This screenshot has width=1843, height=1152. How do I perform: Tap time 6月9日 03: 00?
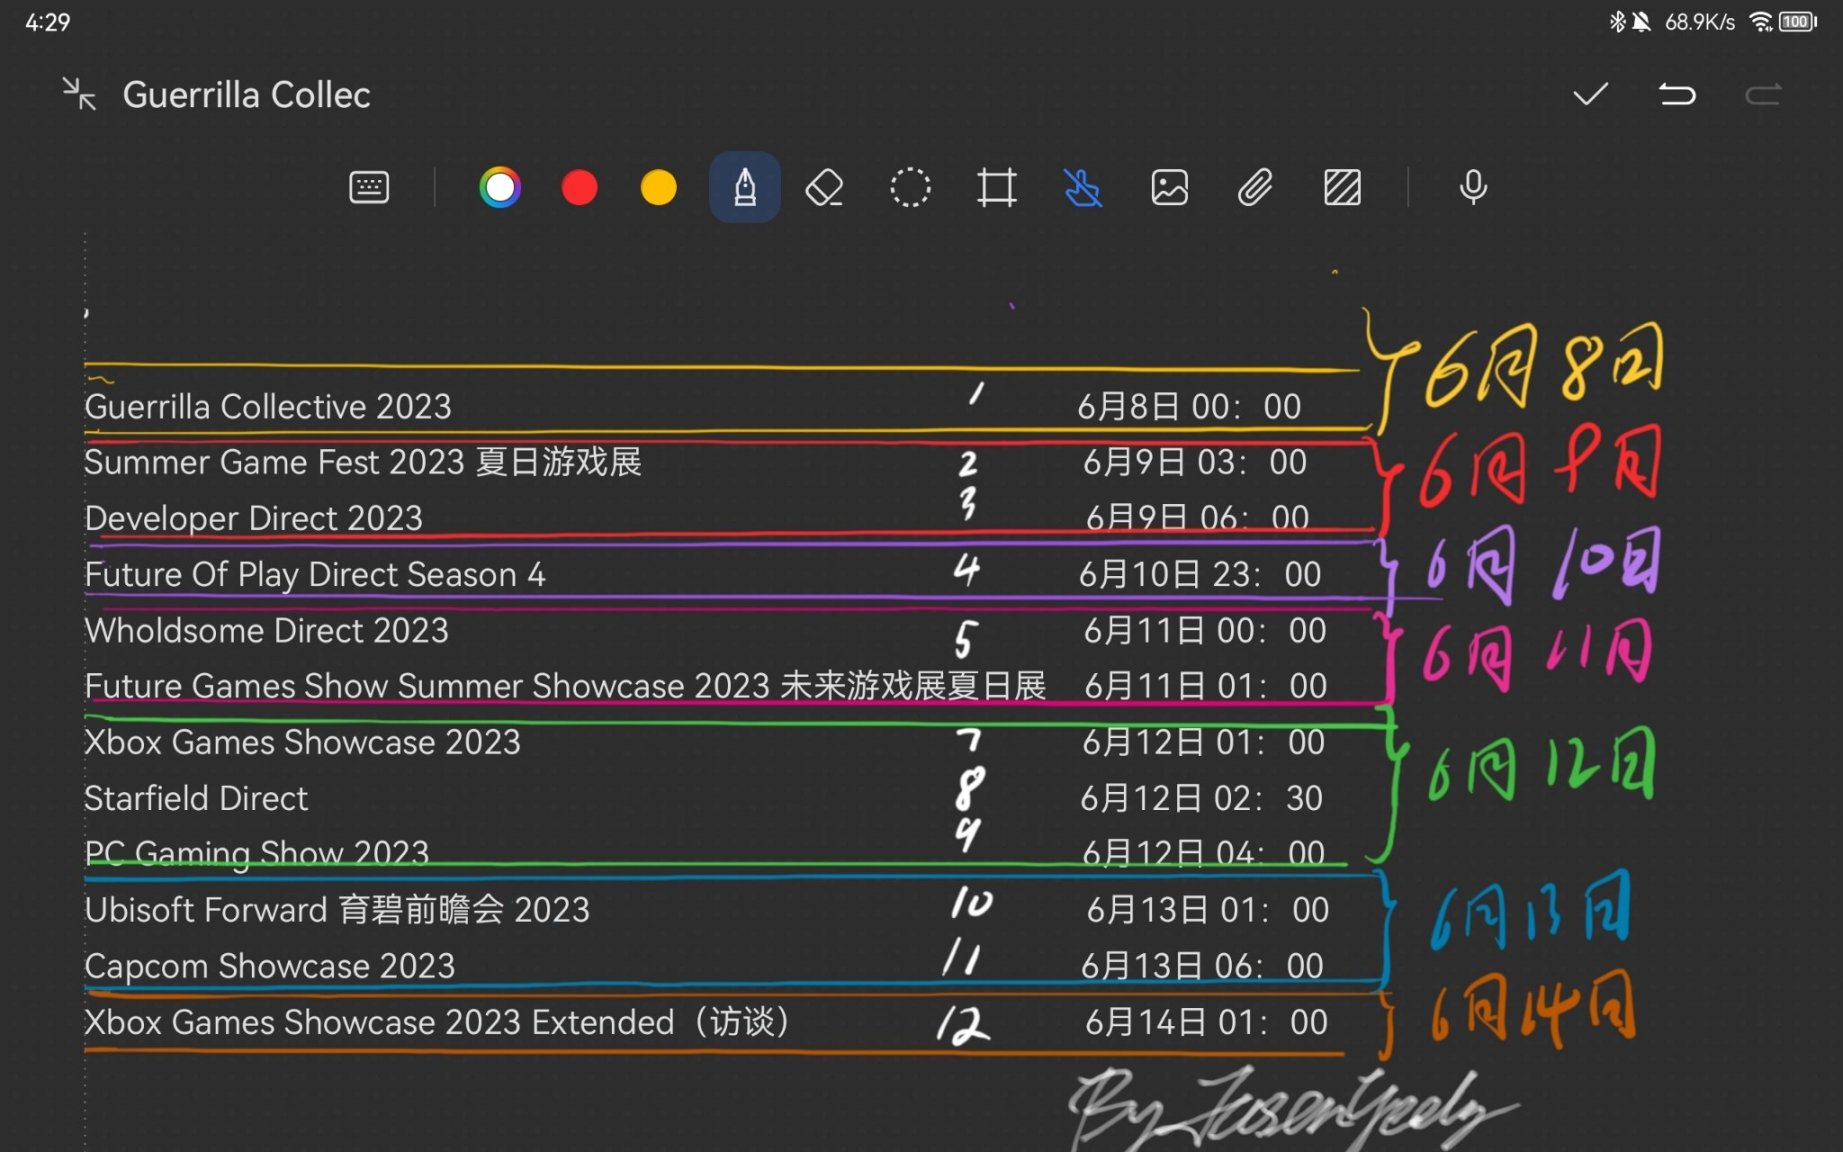click(1195, 462)
